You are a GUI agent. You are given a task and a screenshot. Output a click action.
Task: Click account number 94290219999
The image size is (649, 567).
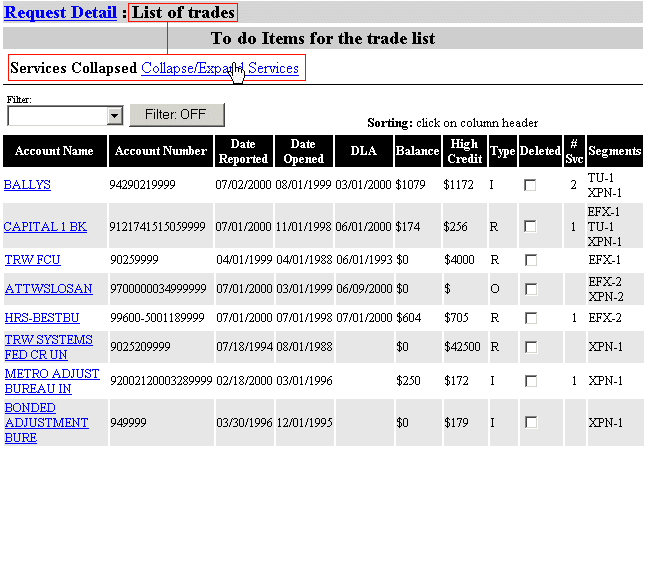click(x=142, y=185)
